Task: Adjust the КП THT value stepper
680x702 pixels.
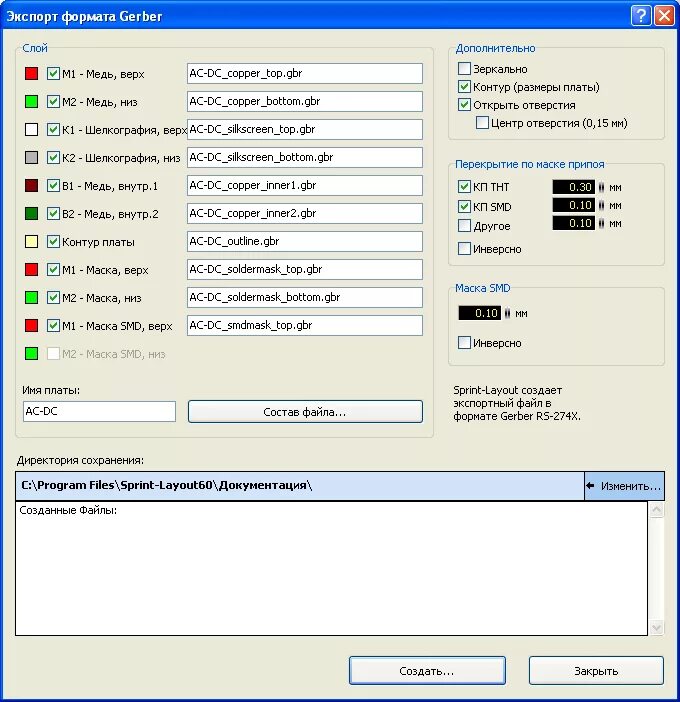Action: [601, 187]
